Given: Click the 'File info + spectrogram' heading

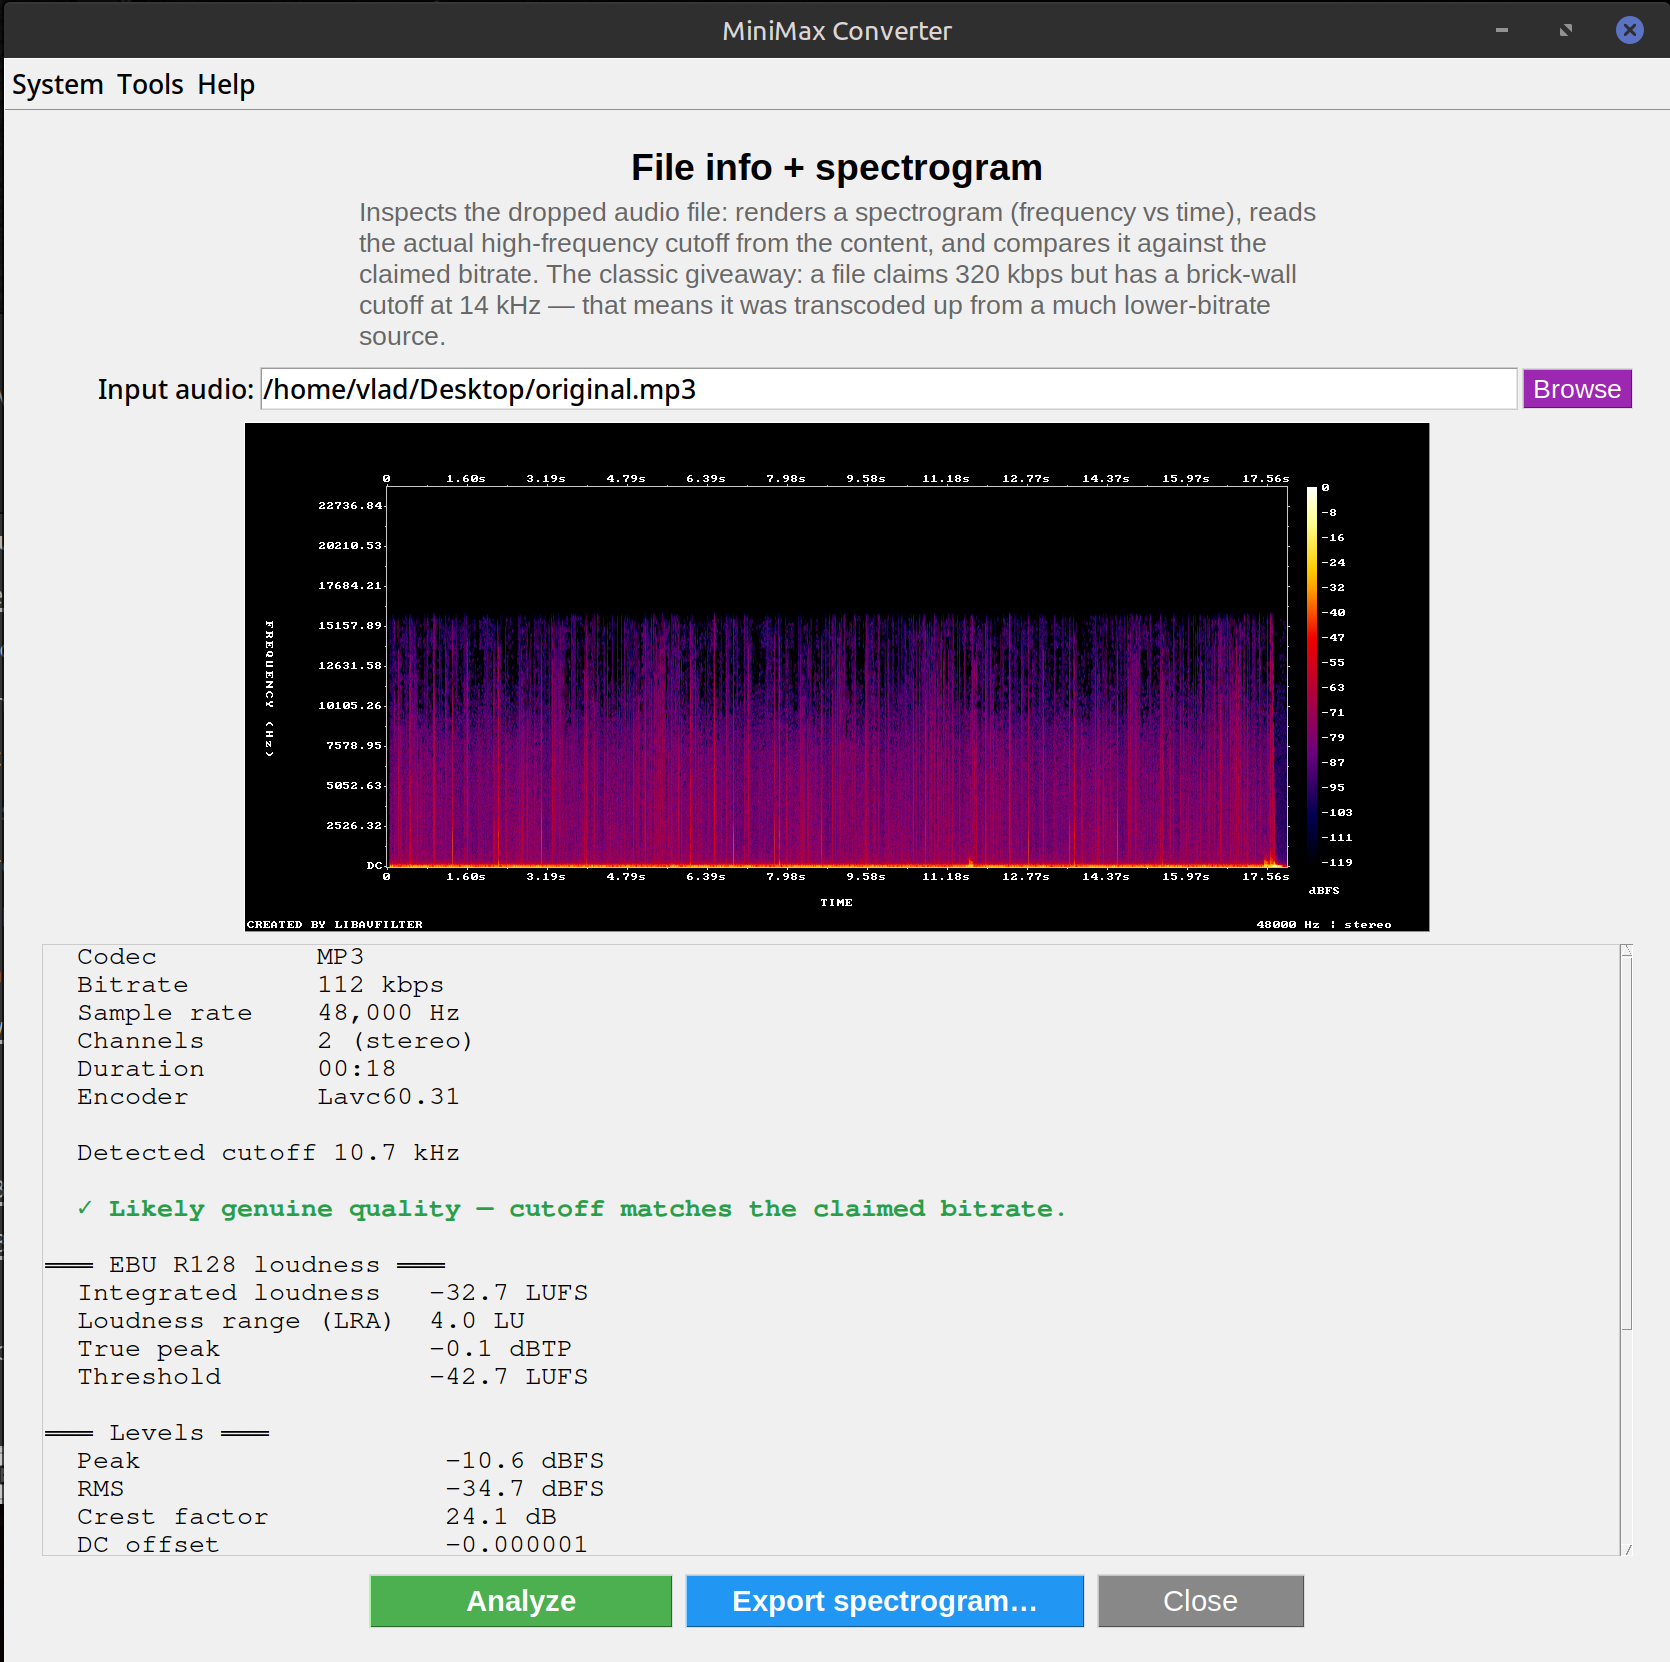Looking at the screenshot, I should point(837,168).
